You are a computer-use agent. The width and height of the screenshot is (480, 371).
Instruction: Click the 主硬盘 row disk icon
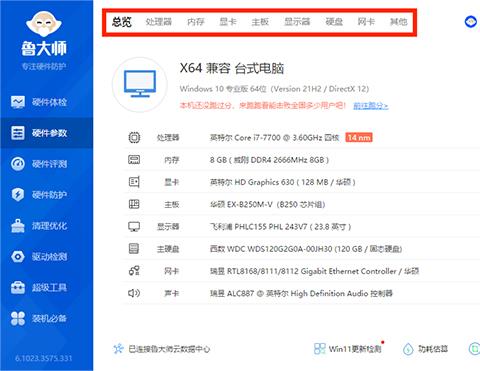[x=134, y=249]
